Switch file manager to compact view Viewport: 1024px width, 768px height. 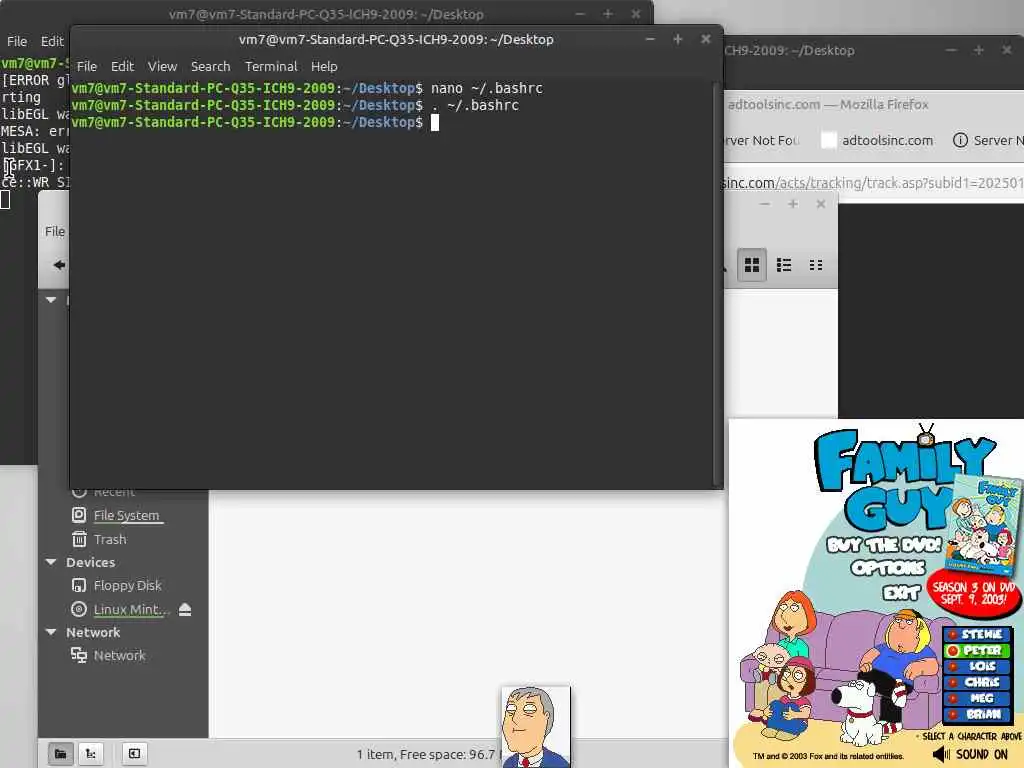[x=816, y=264]
